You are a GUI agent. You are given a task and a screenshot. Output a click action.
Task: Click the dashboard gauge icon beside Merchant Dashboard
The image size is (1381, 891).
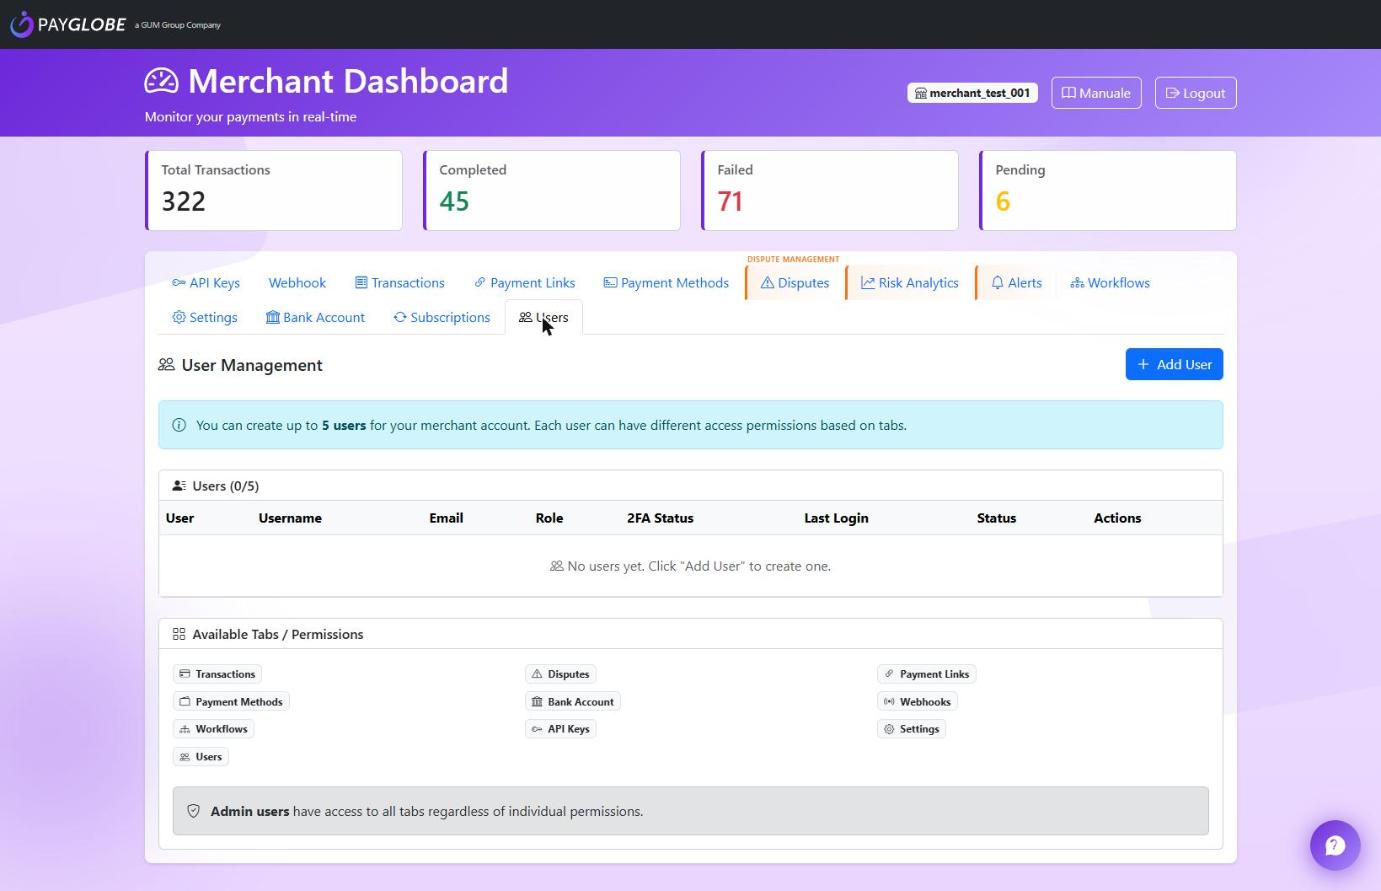coord(161,81)
